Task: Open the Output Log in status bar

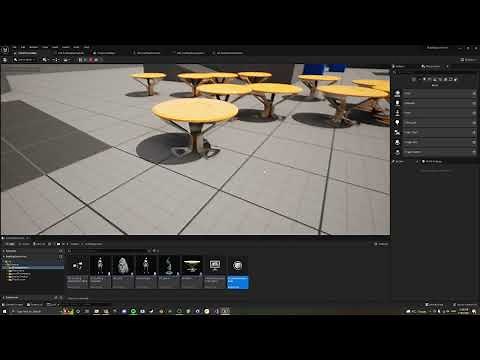Action: (35, 305)
